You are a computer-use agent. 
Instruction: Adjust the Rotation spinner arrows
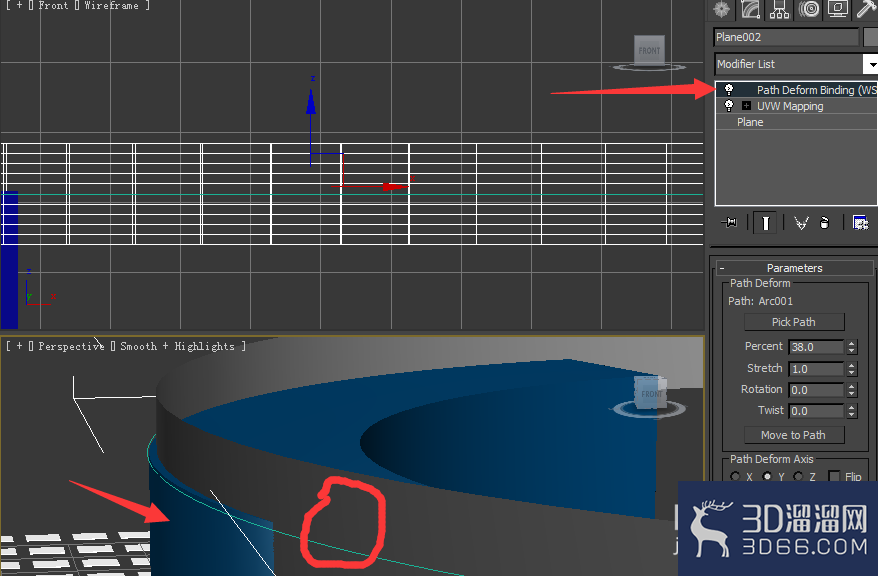point(852,390)
